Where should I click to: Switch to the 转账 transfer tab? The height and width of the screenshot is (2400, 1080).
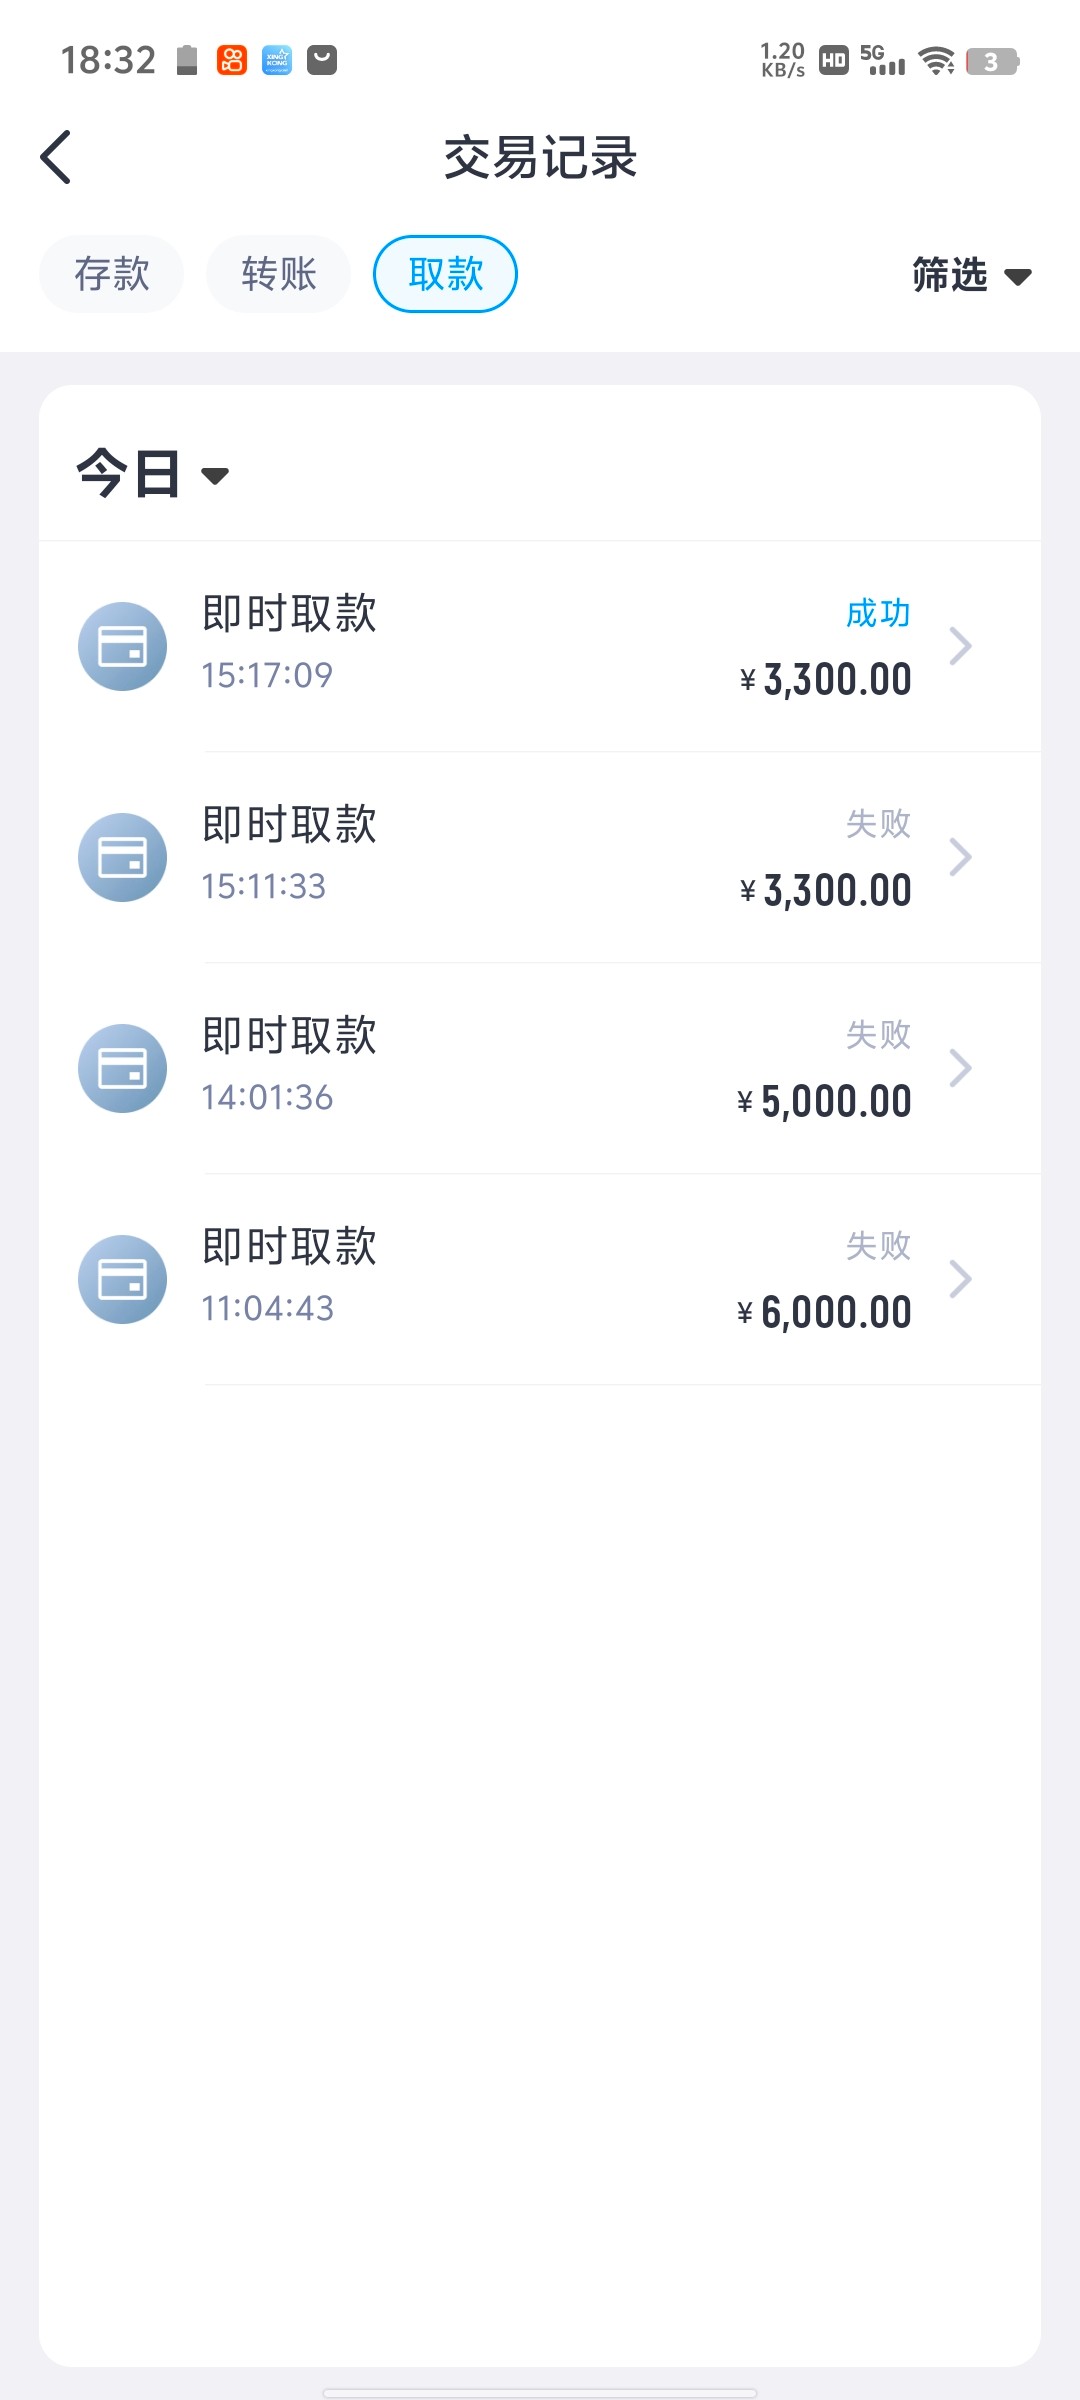[278, 274]
